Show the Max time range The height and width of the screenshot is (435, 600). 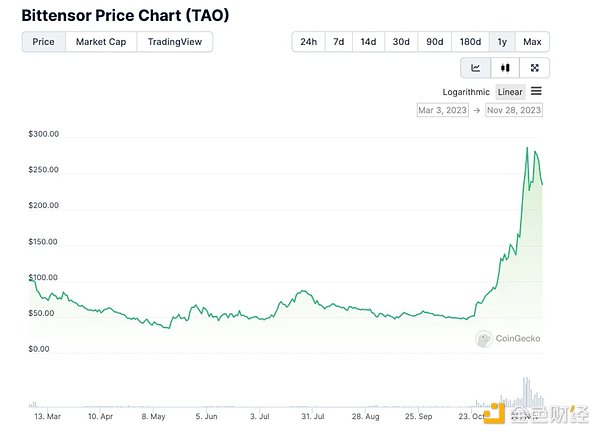(x=532, y=41)
